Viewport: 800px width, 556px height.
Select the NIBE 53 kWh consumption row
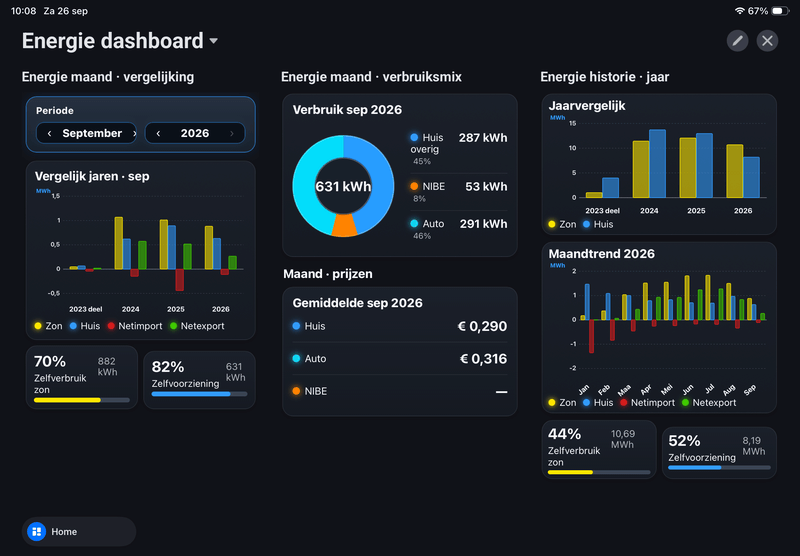459,192
